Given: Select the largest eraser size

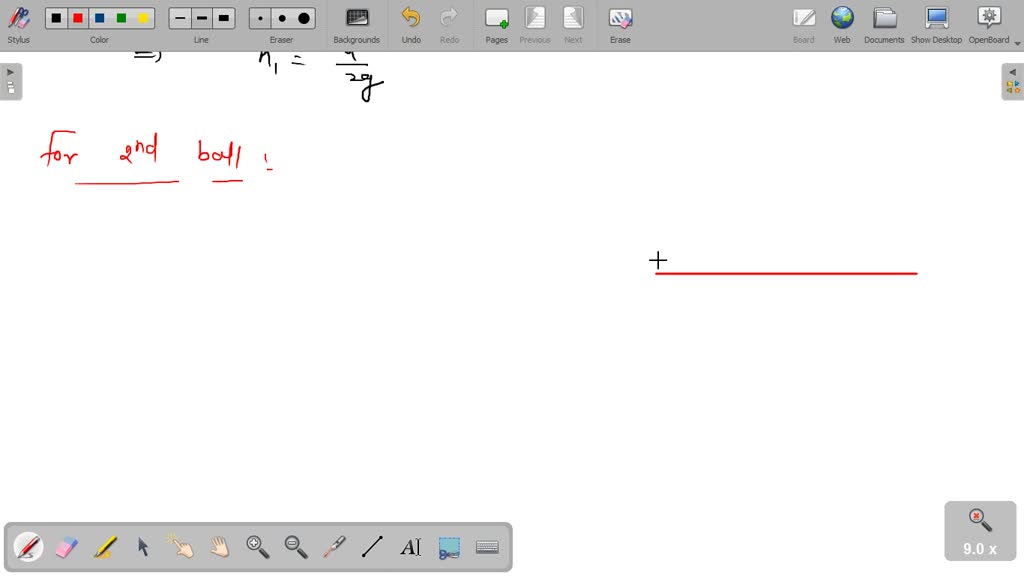Looking at the screenshot, I should click(303, 17).
